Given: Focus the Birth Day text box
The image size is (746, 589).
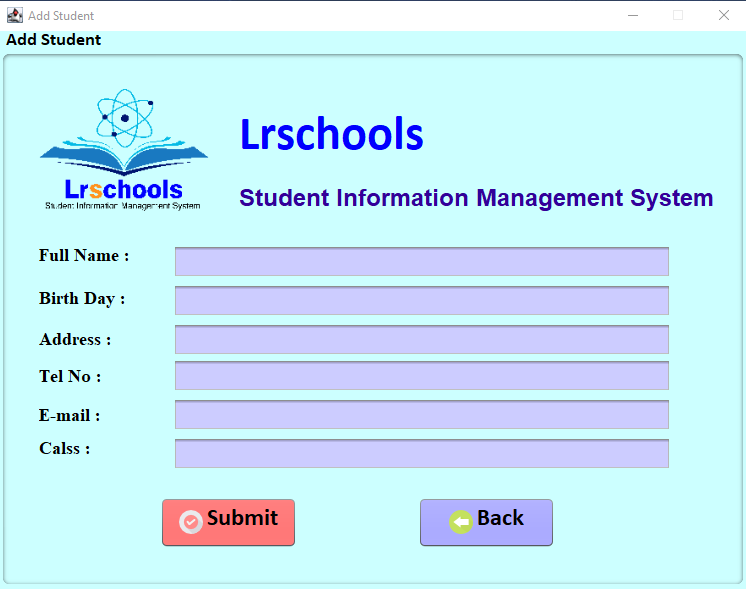Looking at the screenshot, I should click(x=422, y=300).
